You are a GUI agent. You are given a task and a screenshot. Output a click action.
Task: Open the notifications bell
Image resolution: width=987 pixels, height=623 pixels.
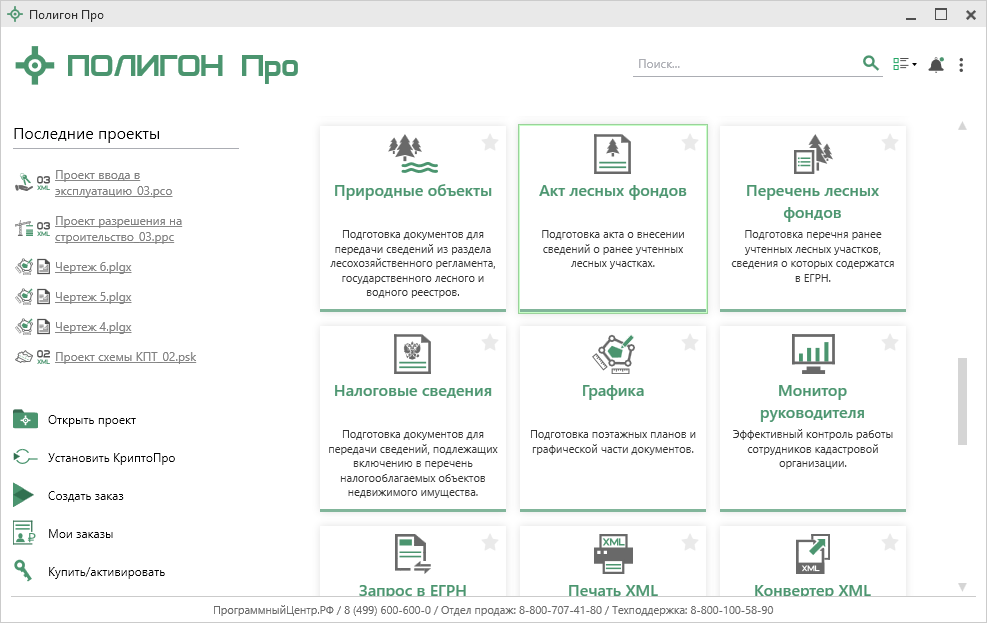936,65
